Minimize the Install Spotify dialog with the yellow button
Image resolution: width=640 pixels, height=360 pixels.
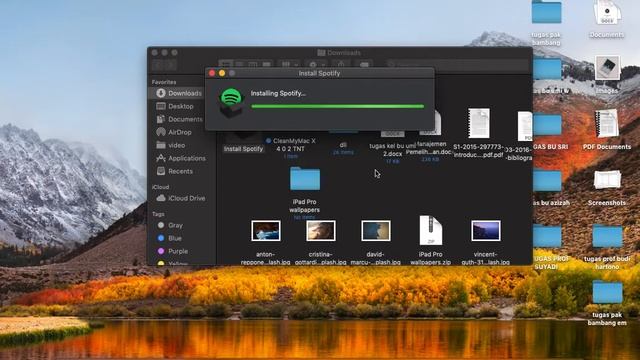[x=222, y=73]
